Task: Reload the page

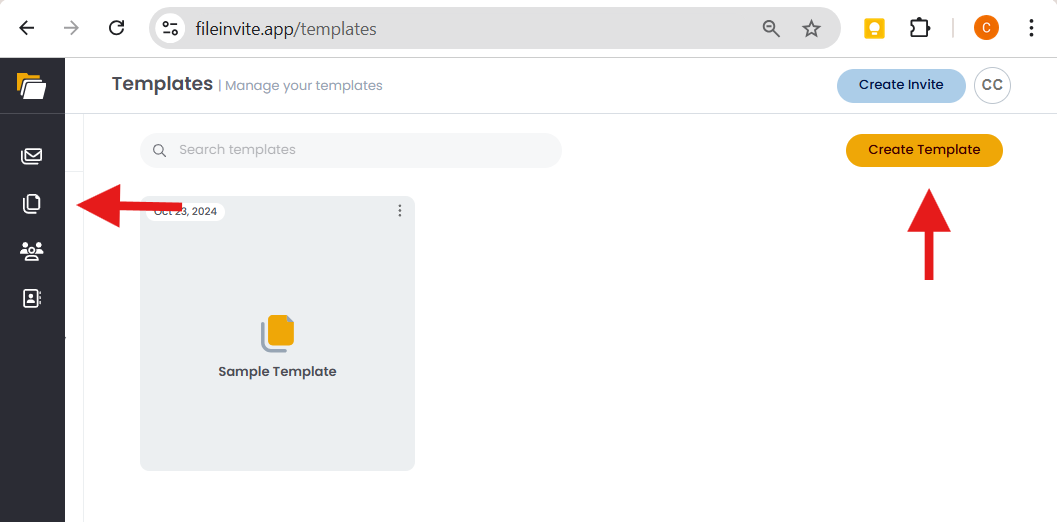Action: pos(116,28)
